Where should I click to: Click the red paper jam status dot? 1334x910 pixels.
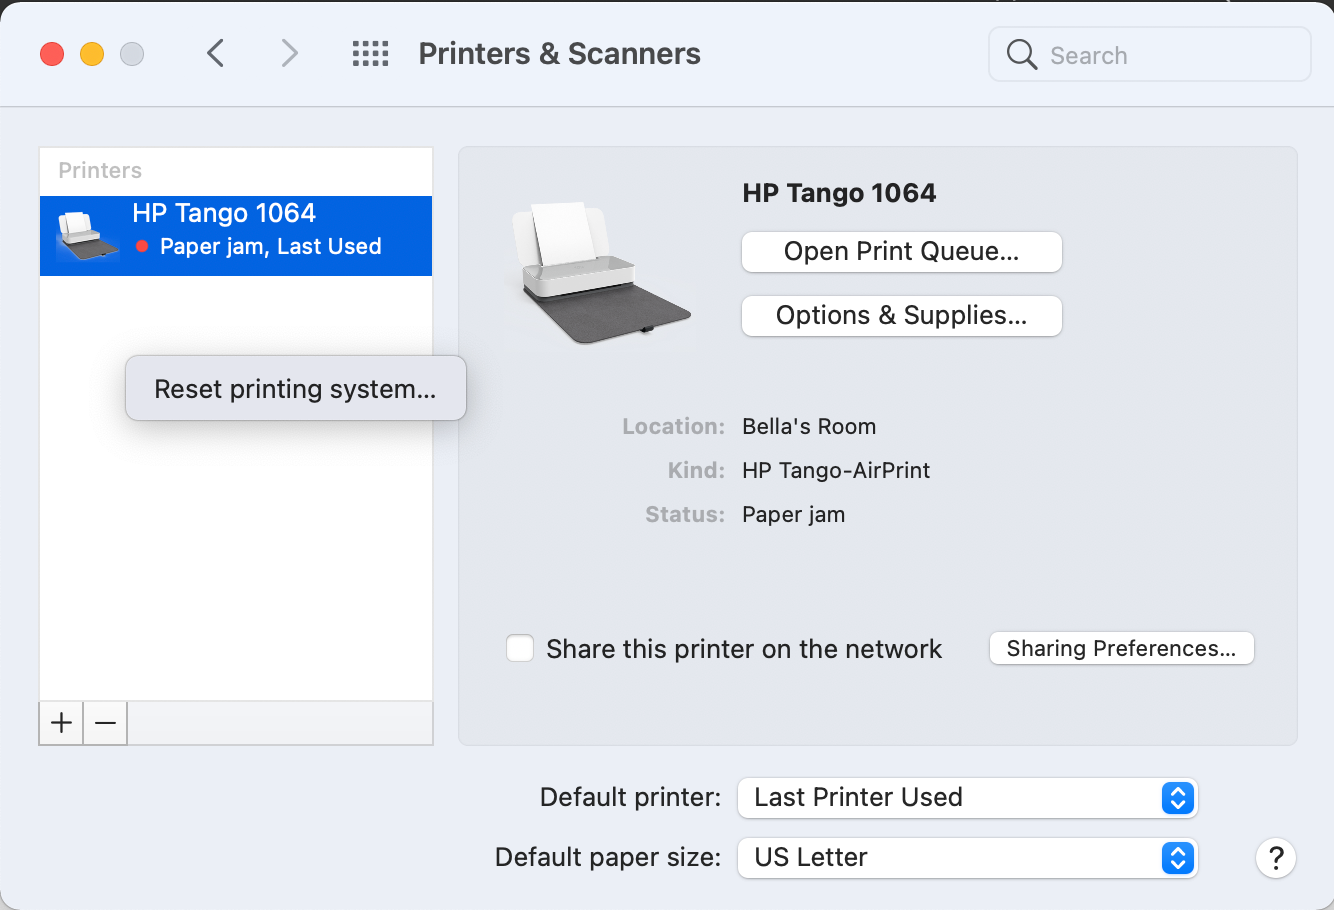(x=142, y=246)
